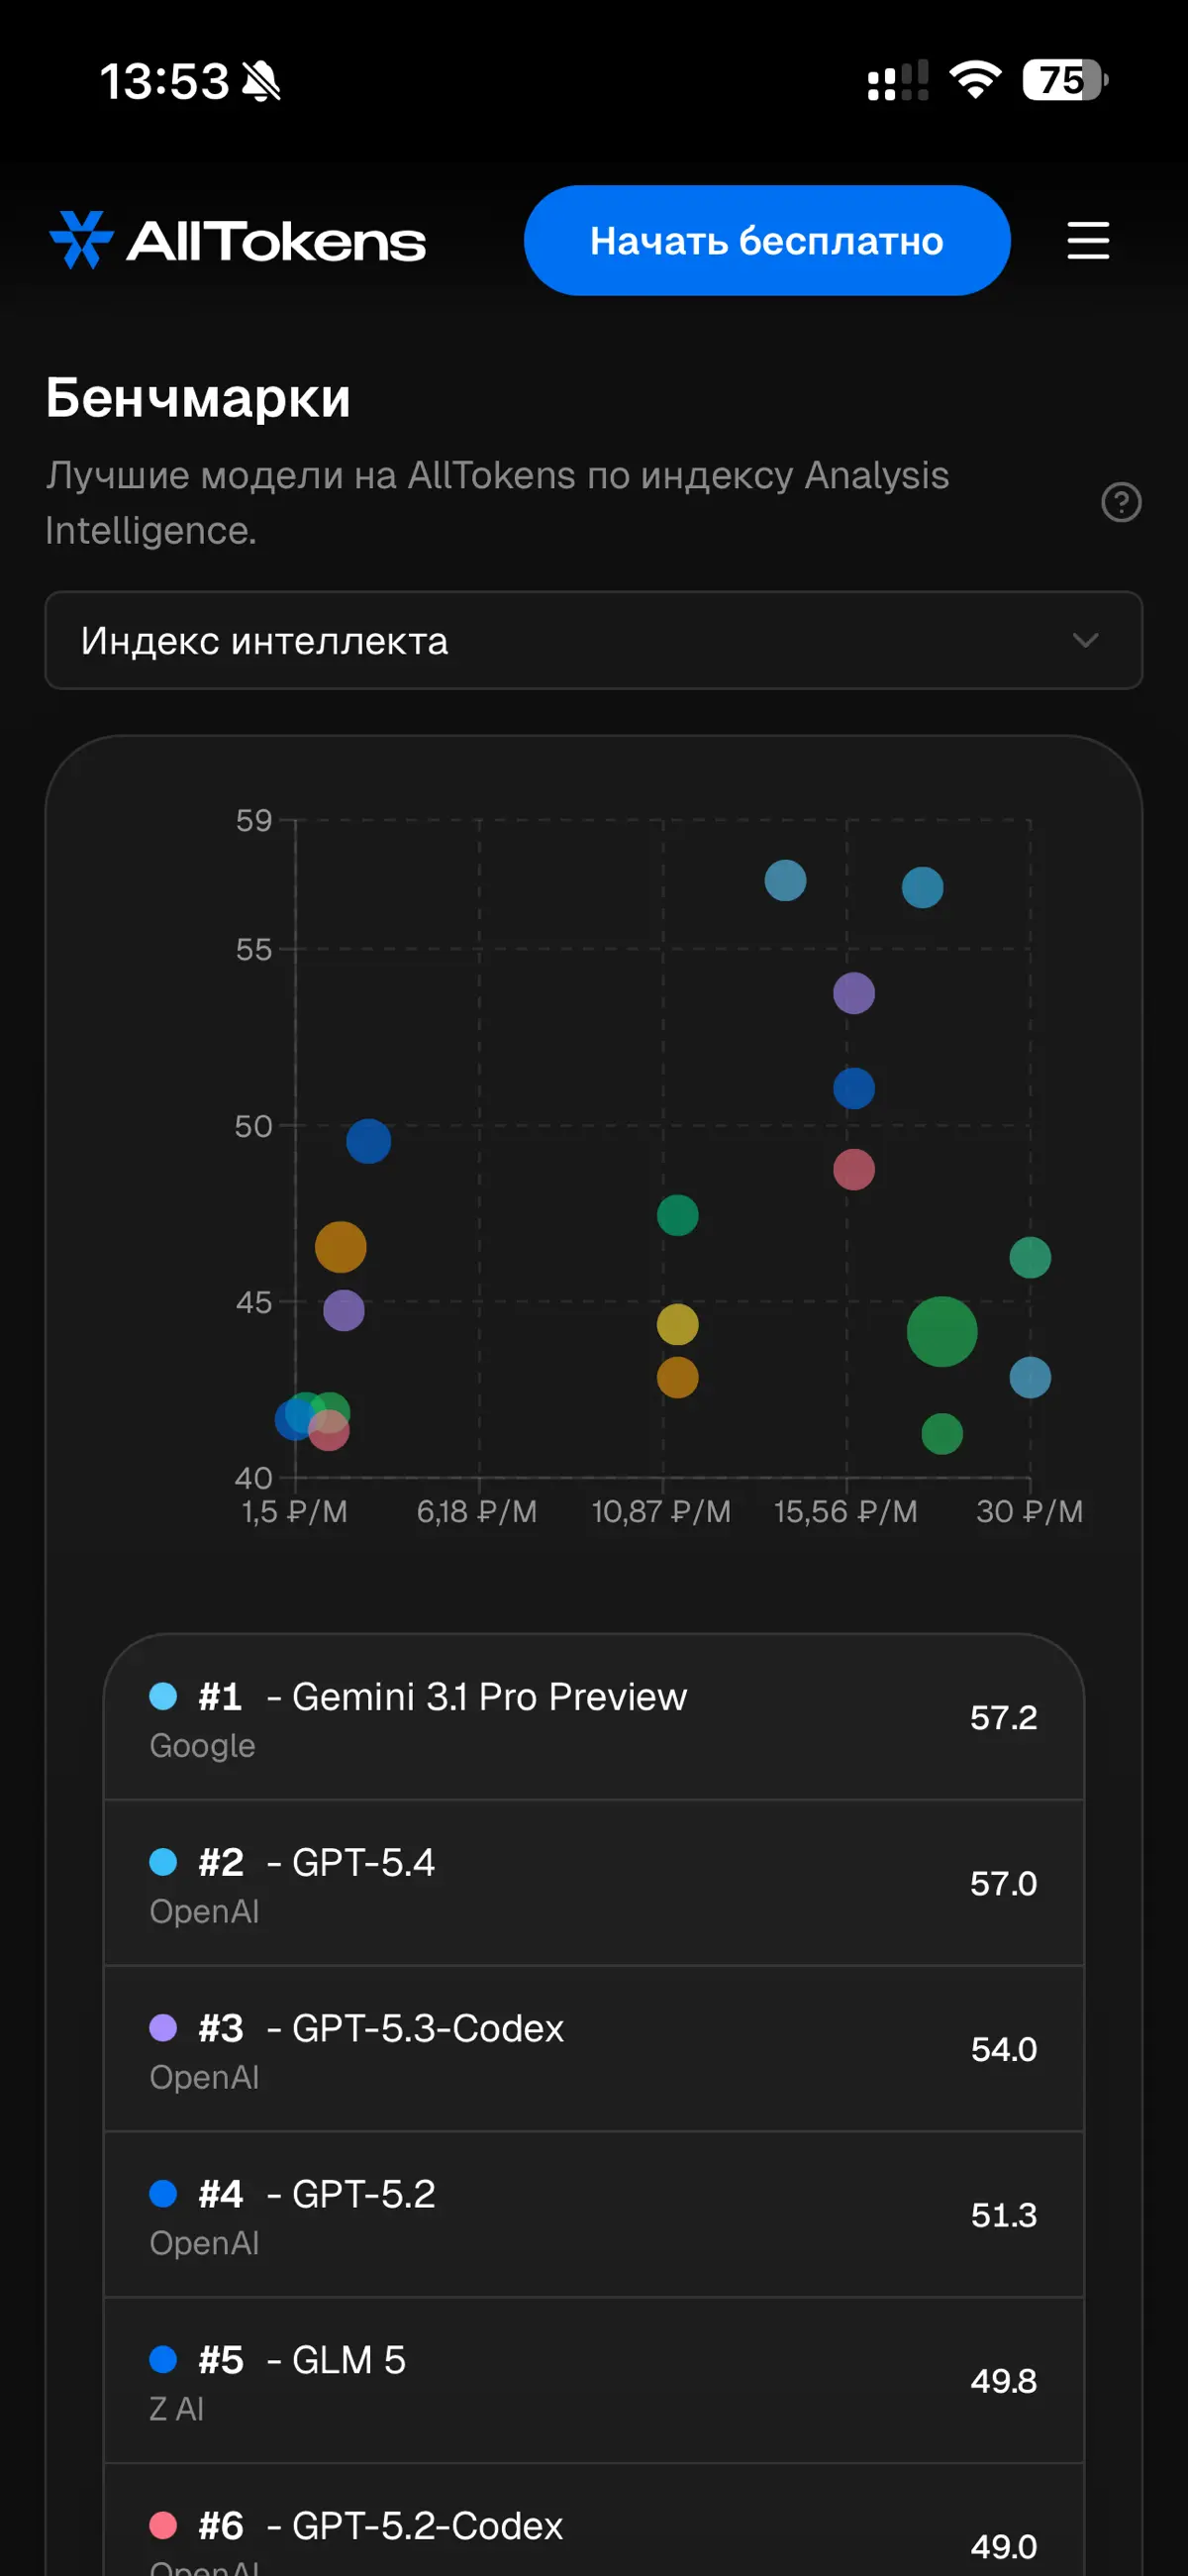The height and width of the screenshot is (2576, 1188).
Task: Open the #5 GLM 5 entry
Action: pos(594,2381)
